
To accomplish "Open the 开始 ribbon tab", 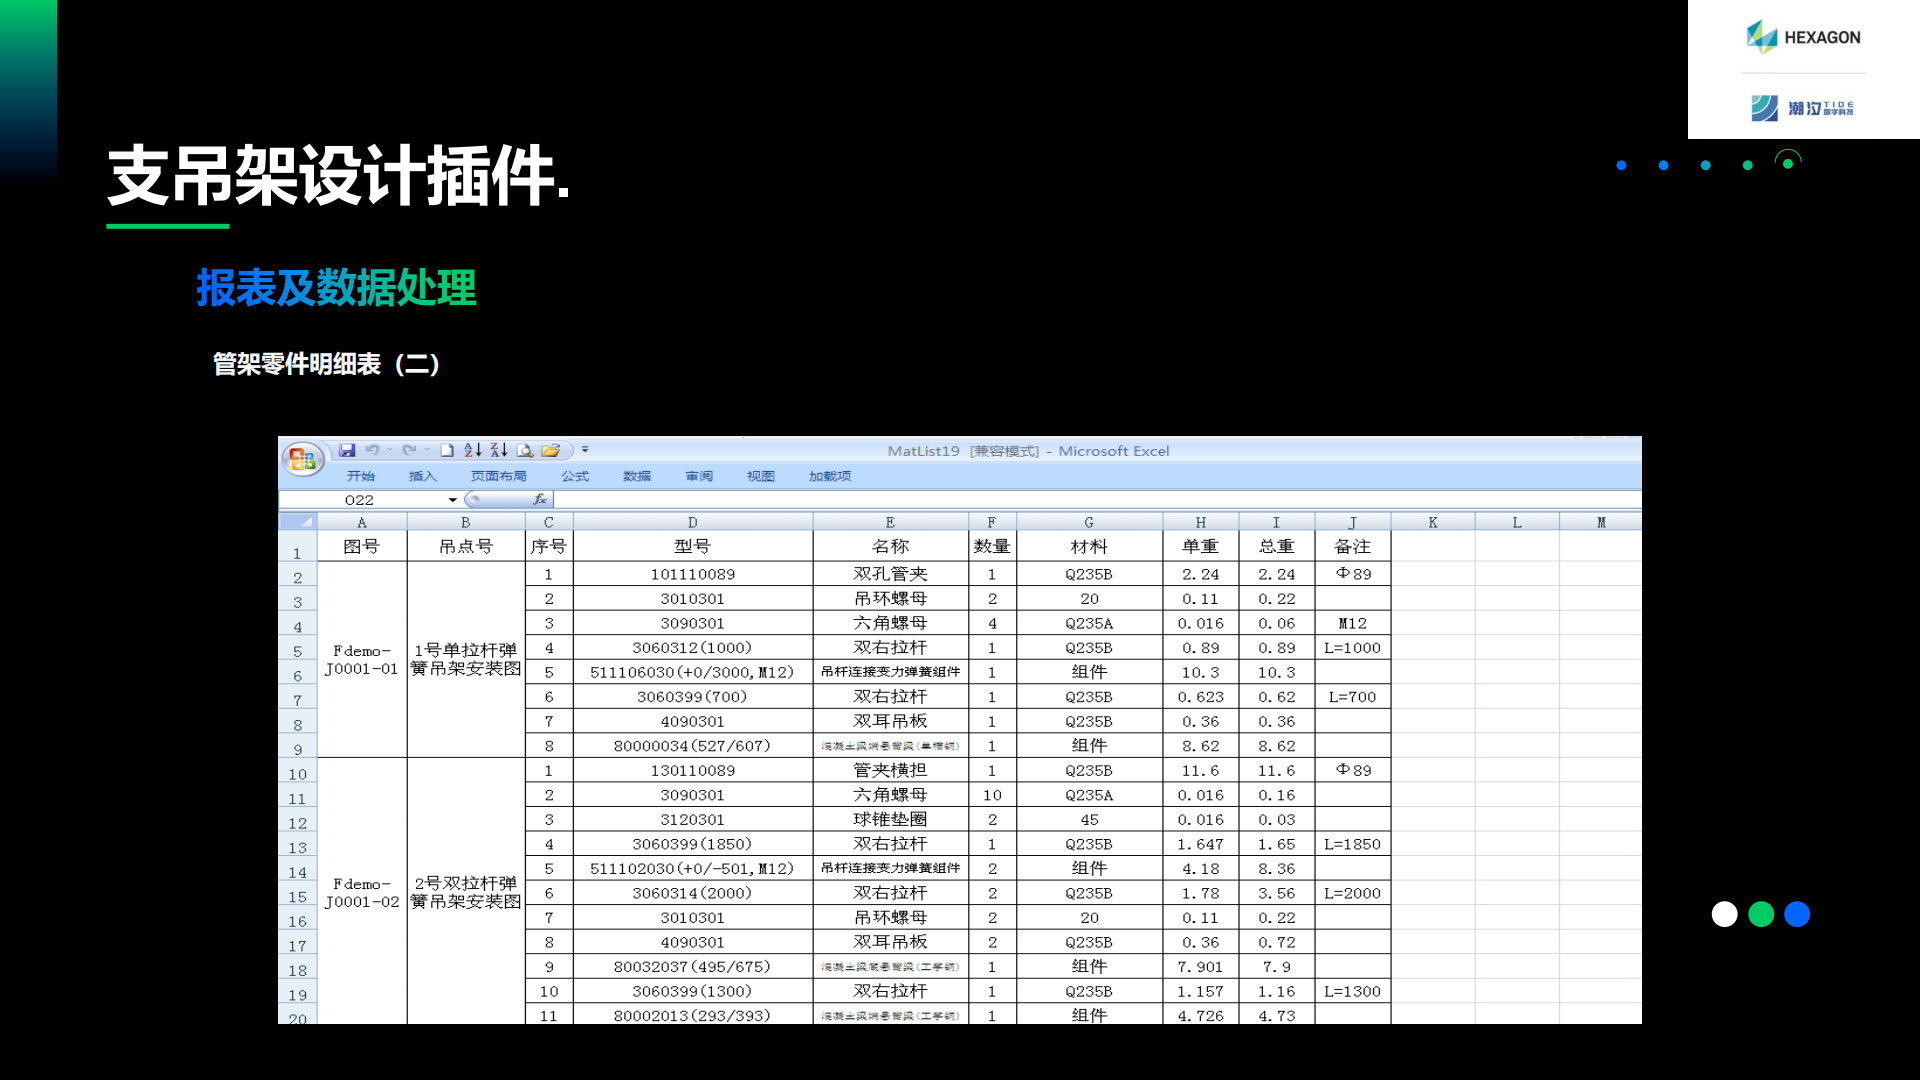I will pos(361,476).
